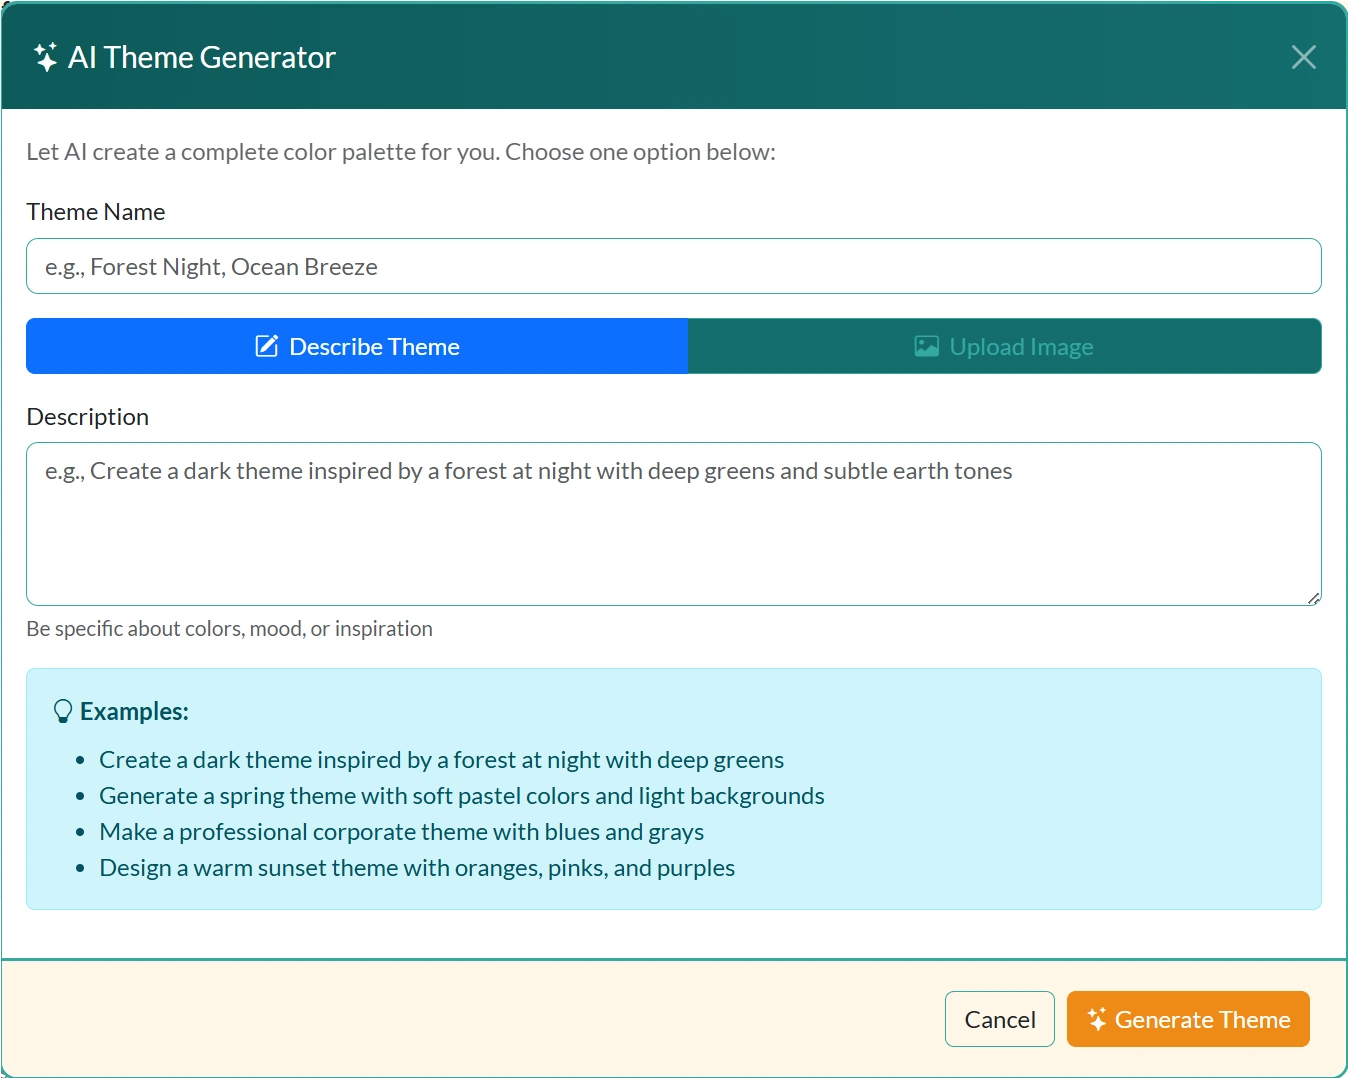Switch to the Describe Theme tab
Screen dimensions: 1348x1078
point(357,345)
